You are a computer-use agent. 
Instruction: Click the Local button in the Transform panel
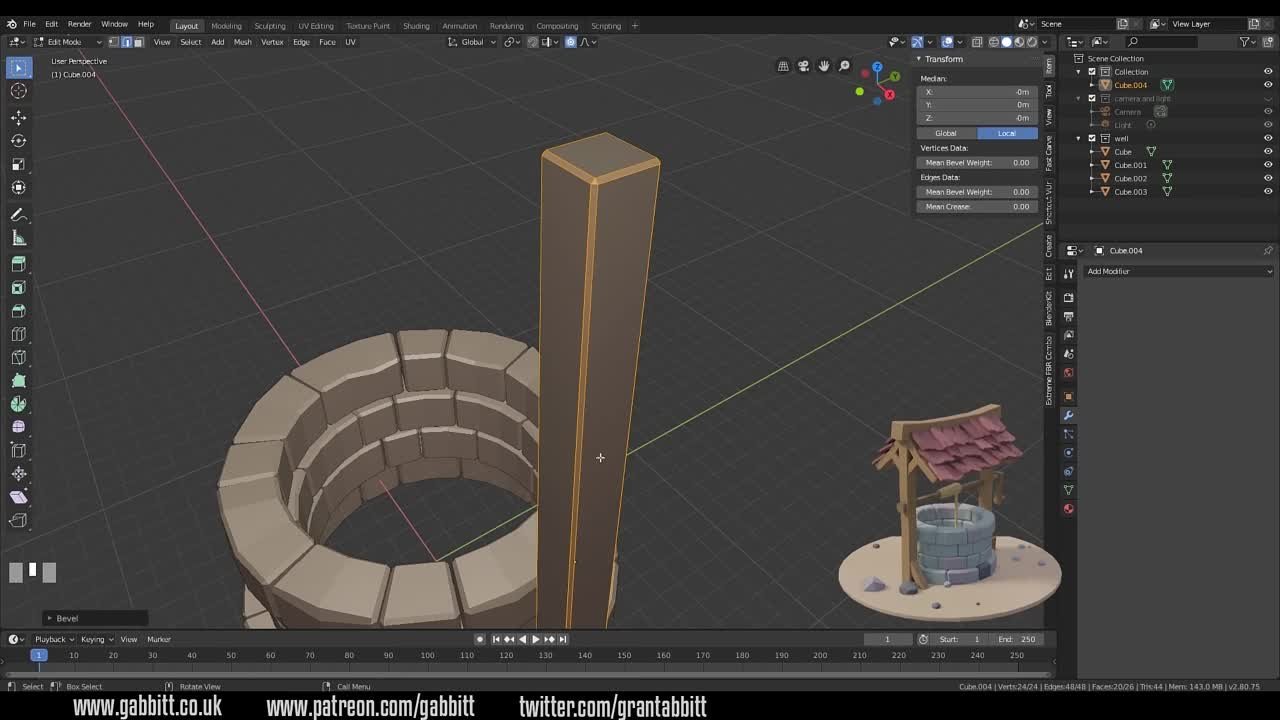(1006, 132)
